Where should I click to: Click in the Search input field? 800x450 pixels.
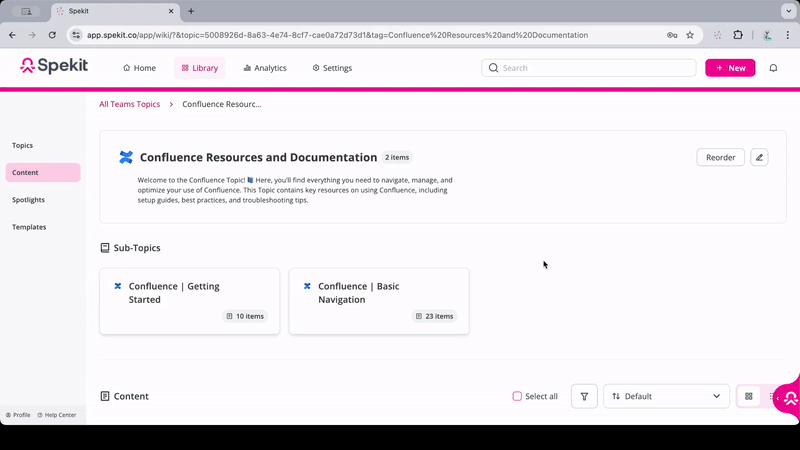point(589,68)
